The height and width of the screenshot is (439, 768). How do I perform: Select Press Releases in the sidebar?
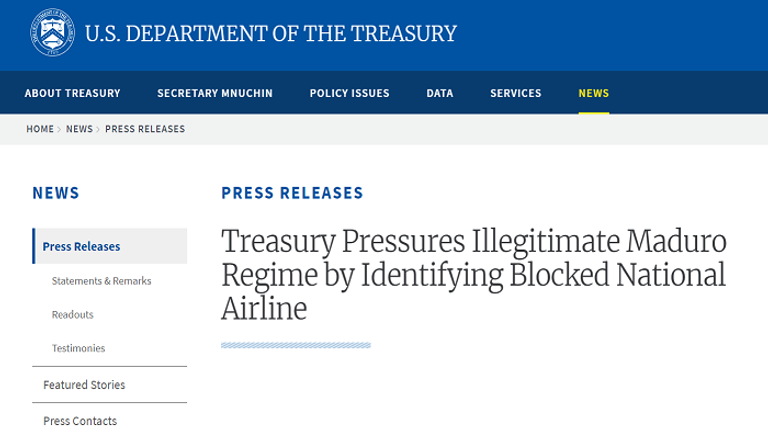coord(81,247)
